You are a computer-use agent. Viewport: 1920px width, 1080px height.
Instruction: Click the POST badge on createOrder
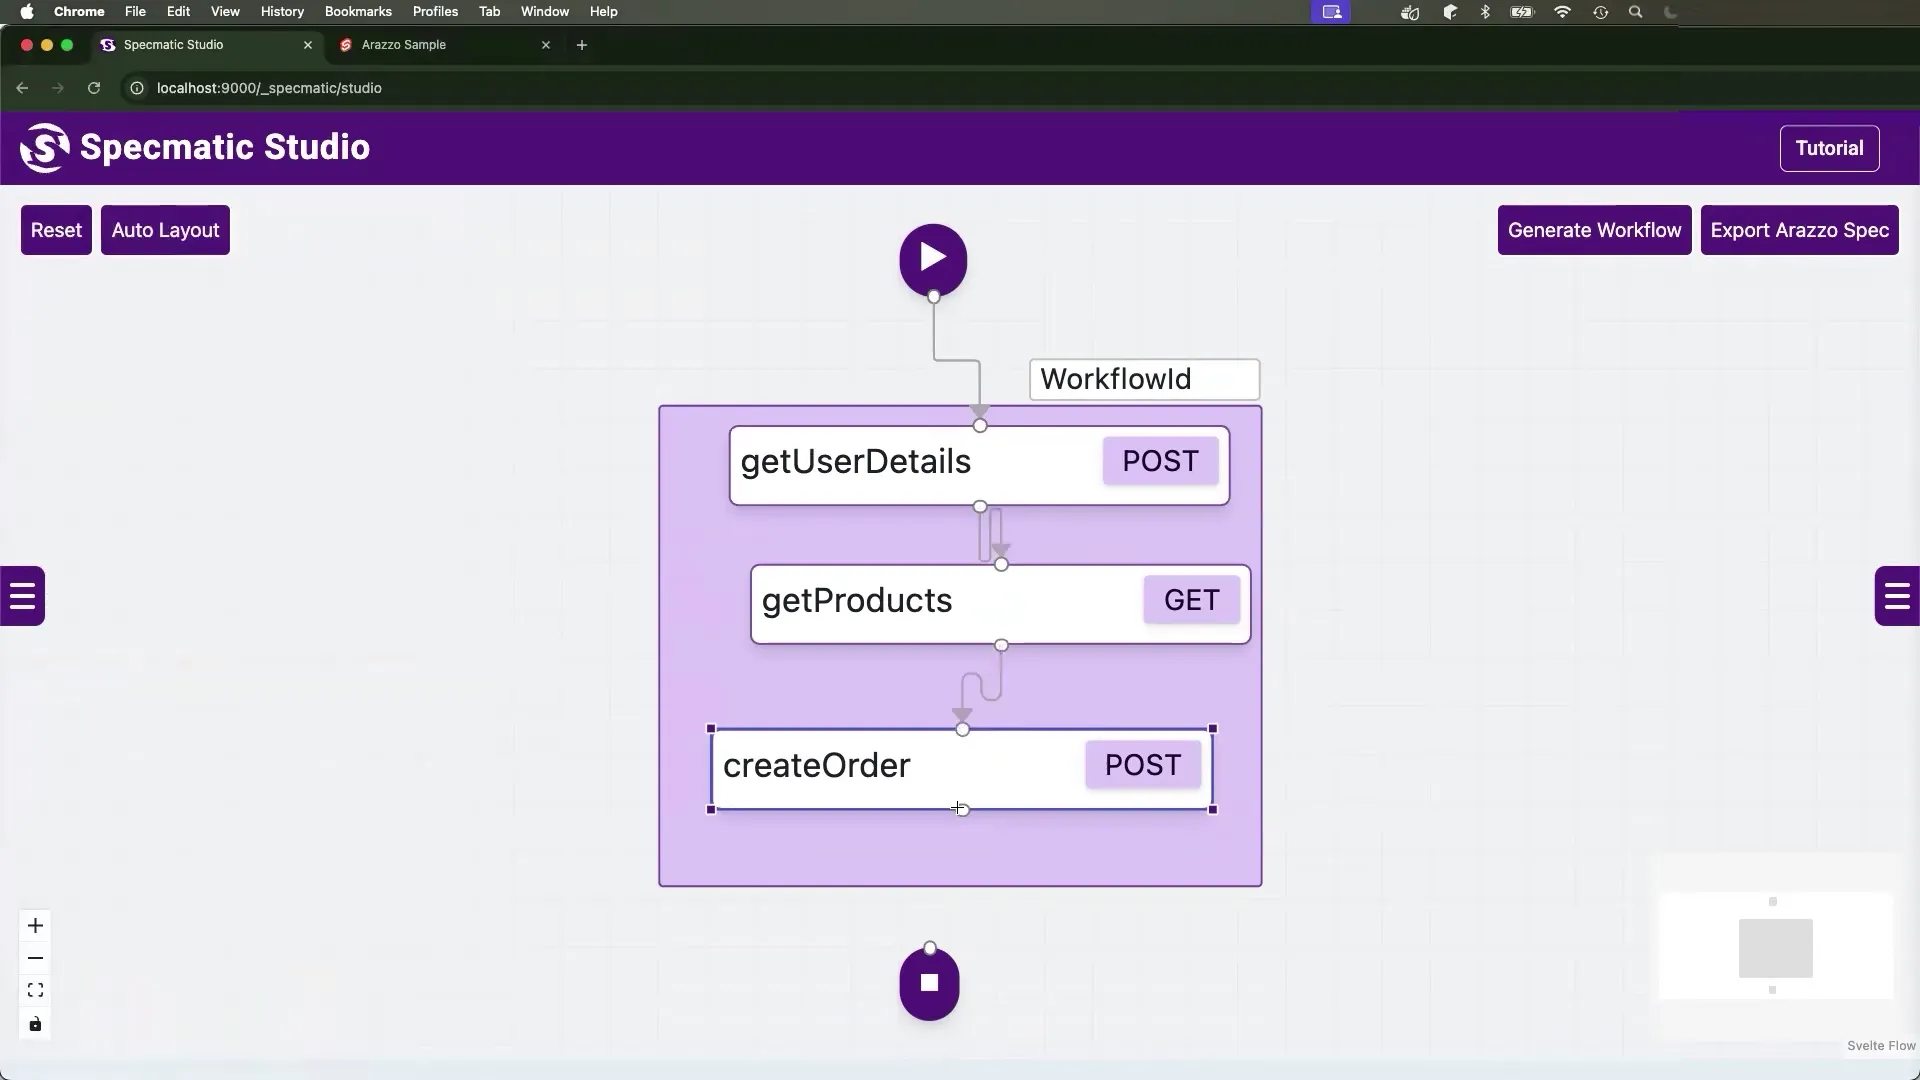1143,765
